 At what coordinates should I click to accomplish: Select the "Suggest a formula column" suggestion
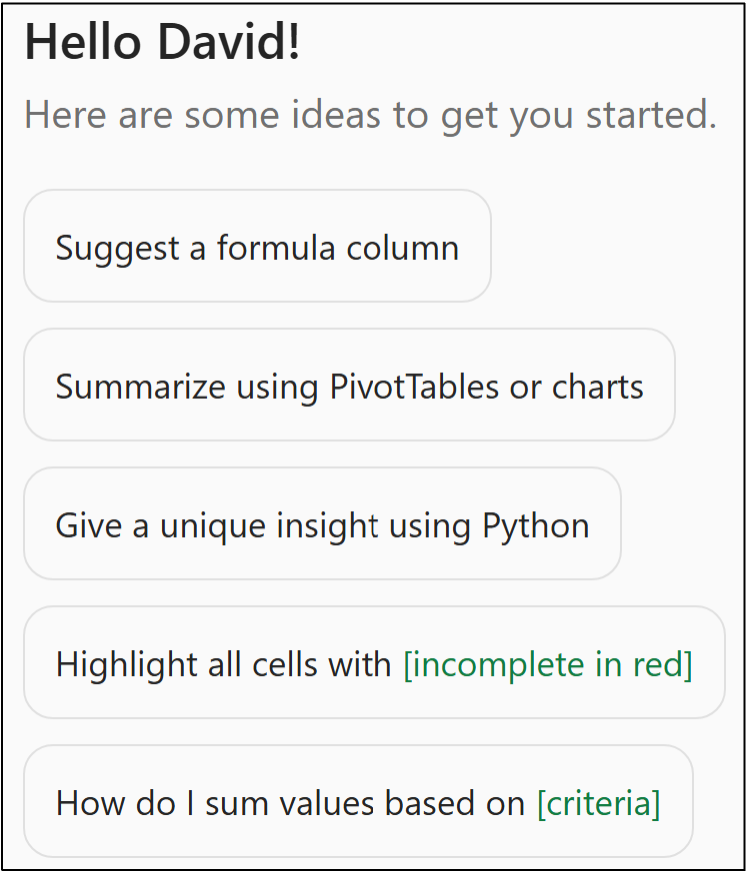click(257, 247)
